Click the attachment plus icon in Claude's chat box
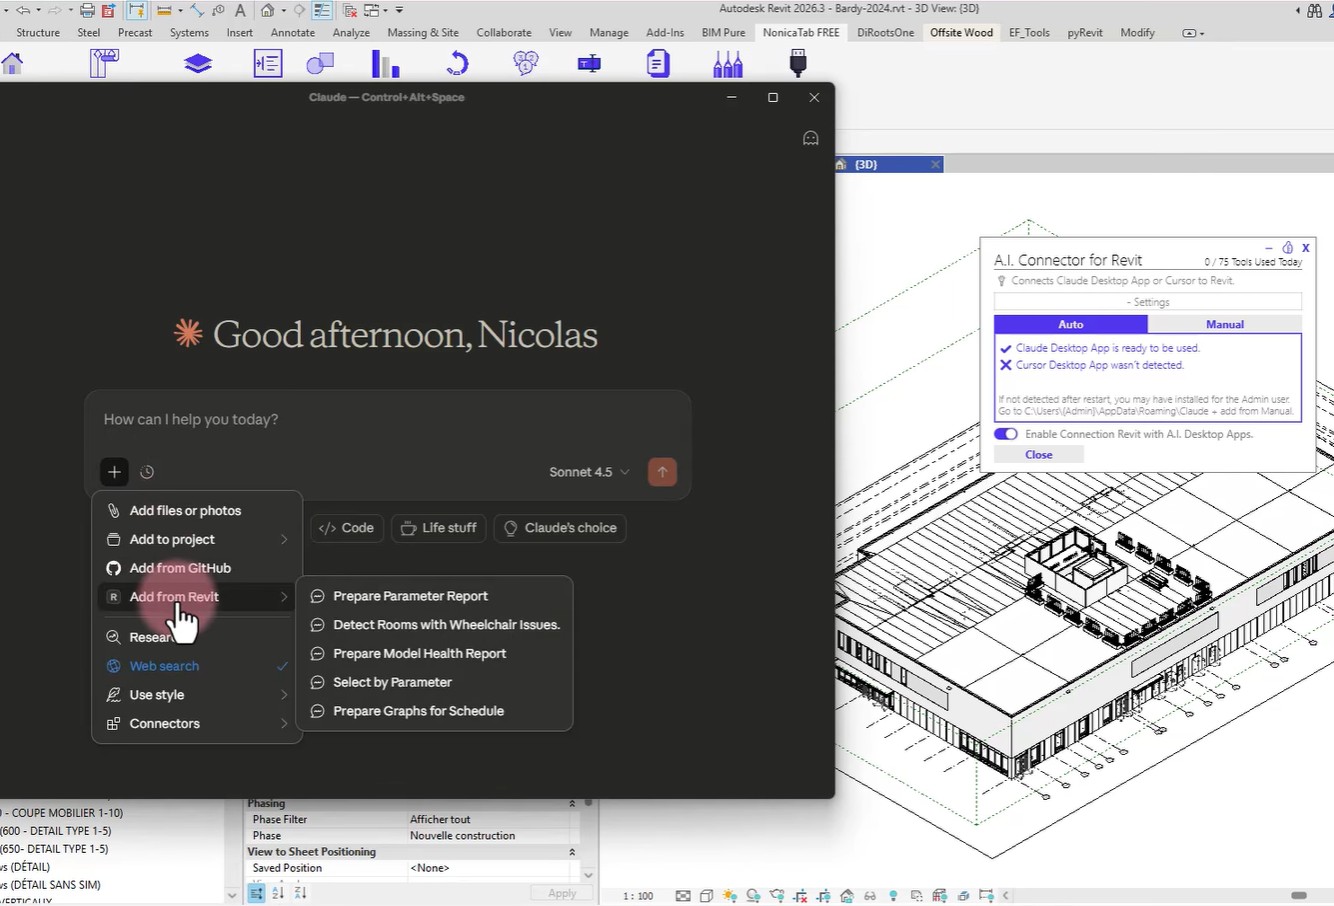1334x906 pixels. pyautogui.click(x=114, y=471)
